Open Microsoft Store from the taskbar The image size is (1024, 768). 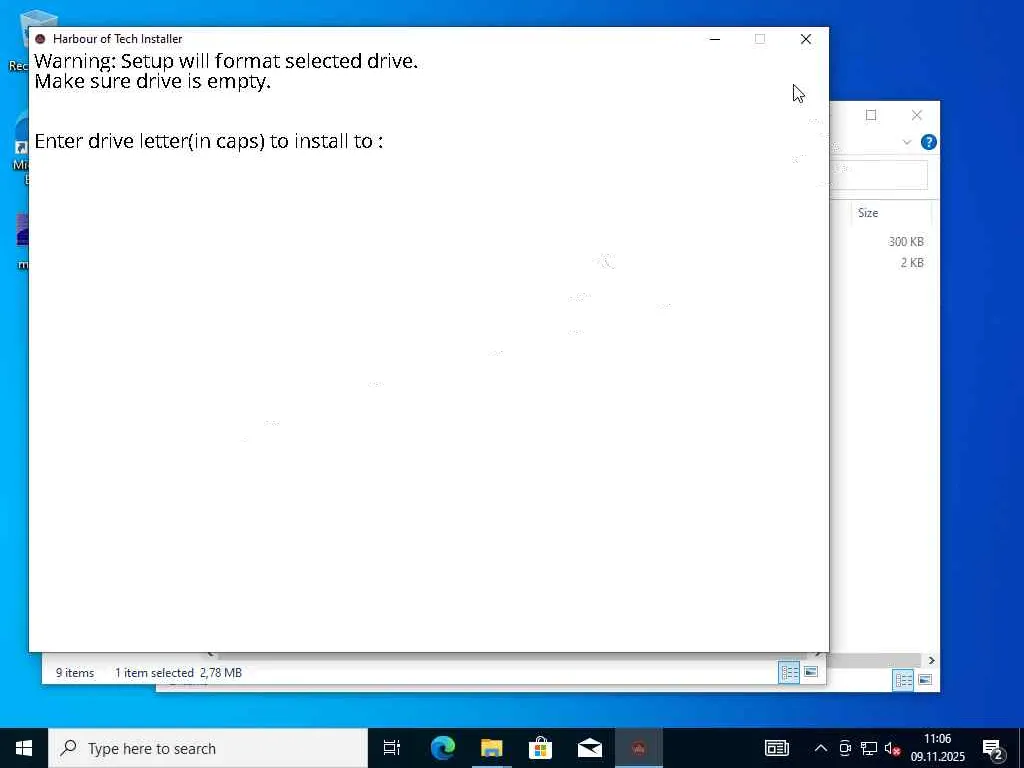[x=541, y=748]
